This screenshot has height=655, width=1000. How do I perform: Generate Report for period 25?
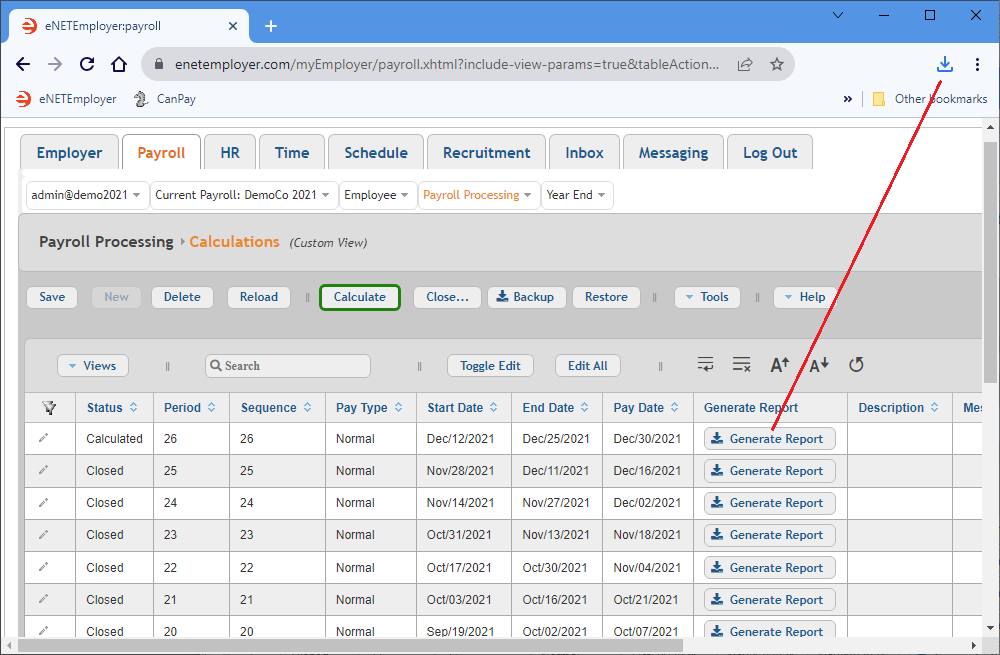(x=768, y=471)
